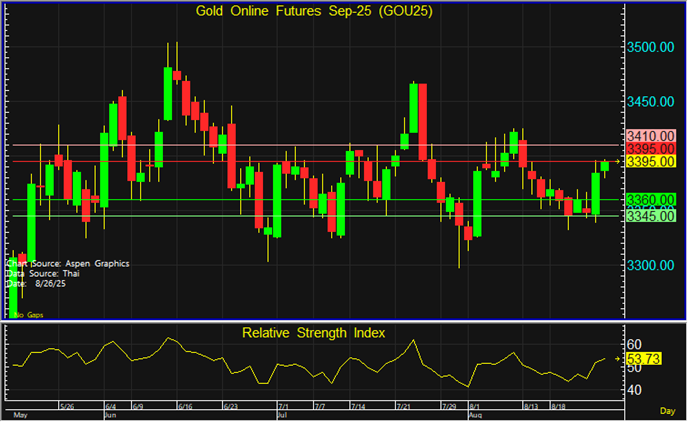Click the red 3395.00 price level label
688x422 pixels.
pos(650,148)
